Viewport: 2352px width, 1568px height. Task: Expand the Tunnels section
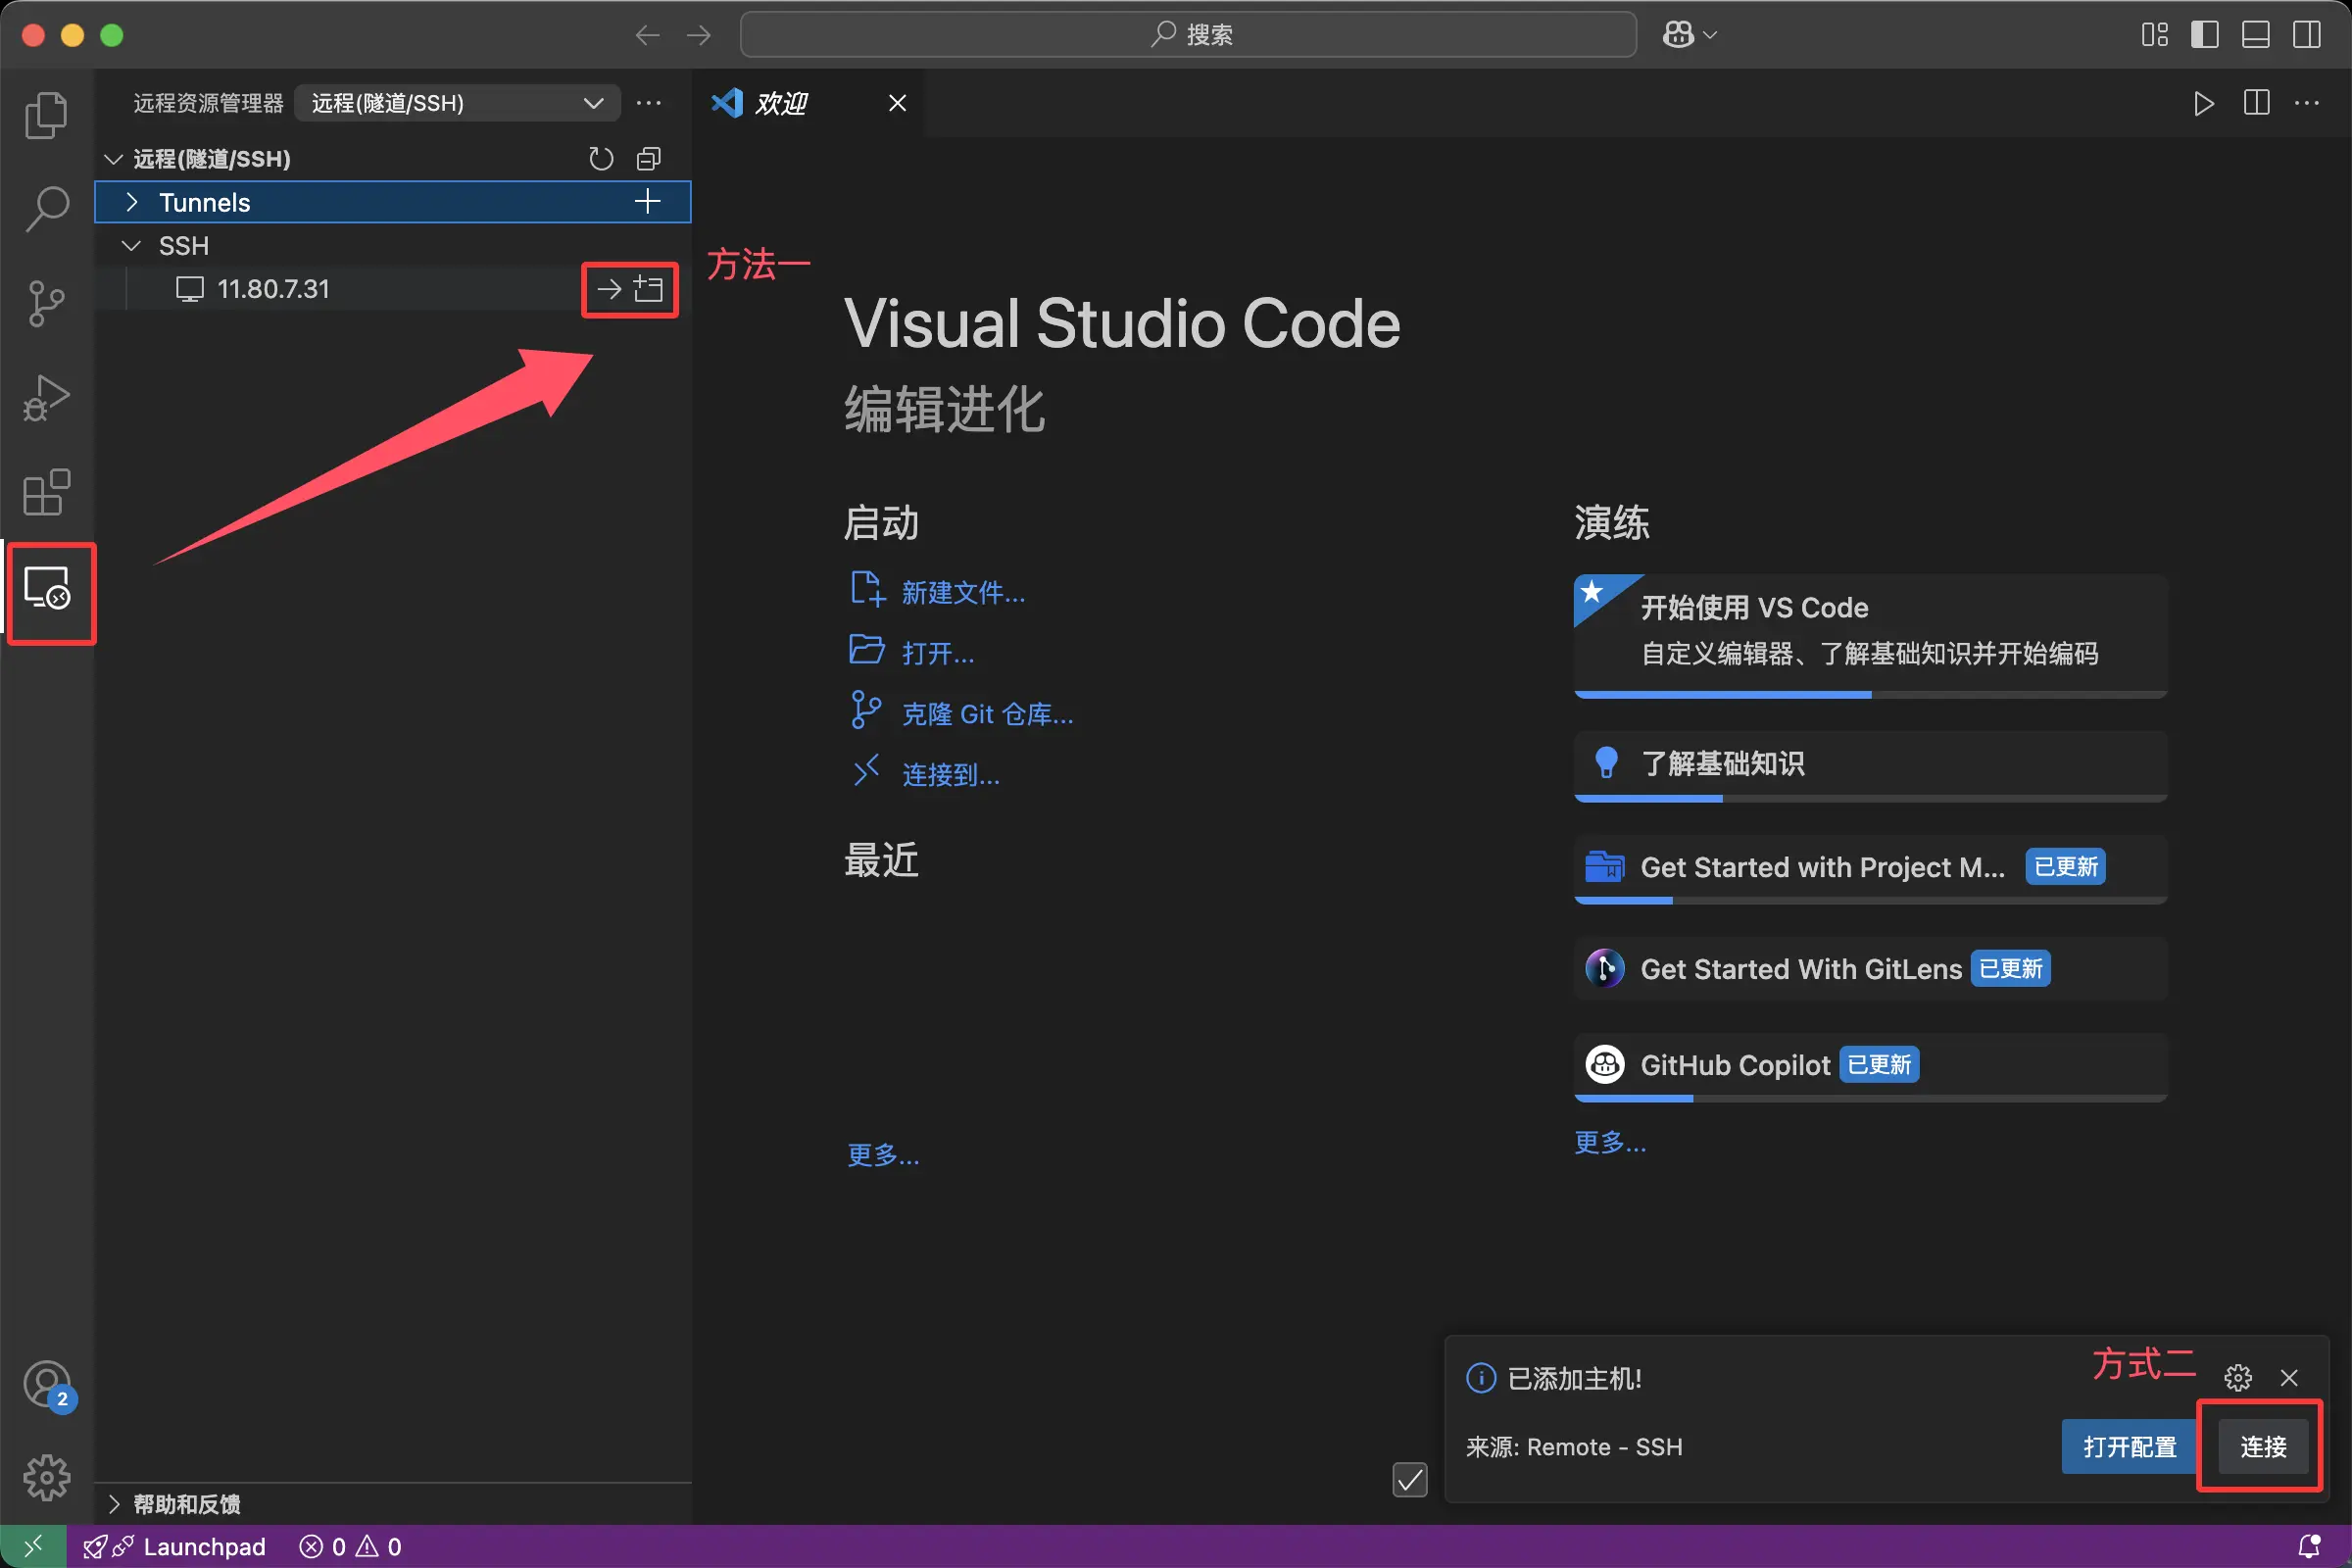(131, 202)
